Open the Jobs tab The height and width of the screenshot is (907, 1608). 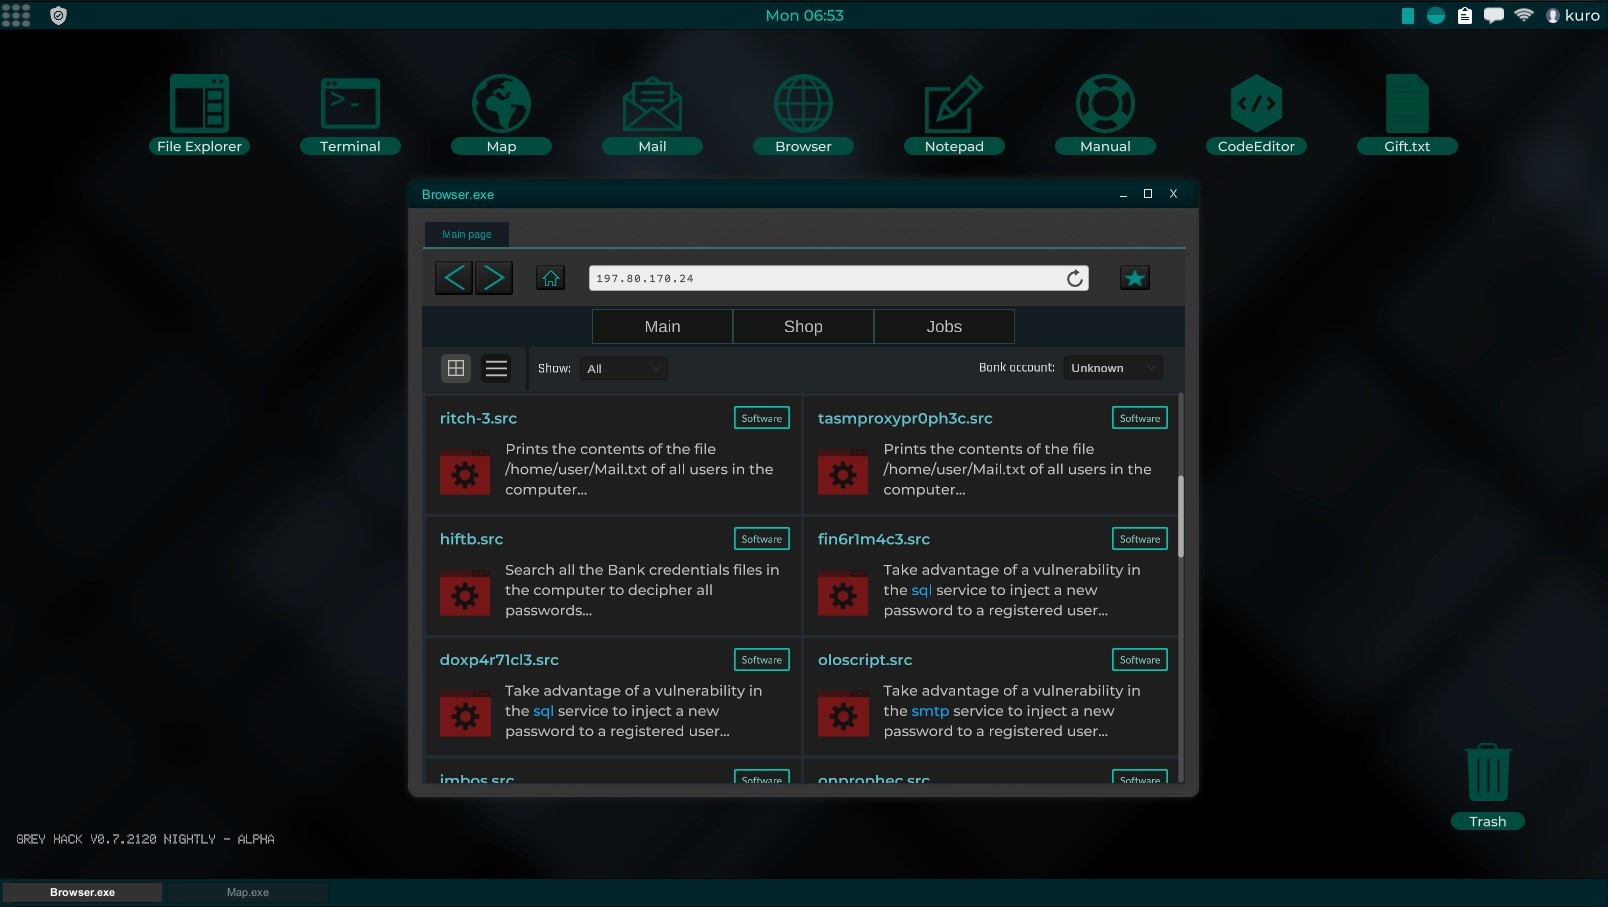click(943, 326)
